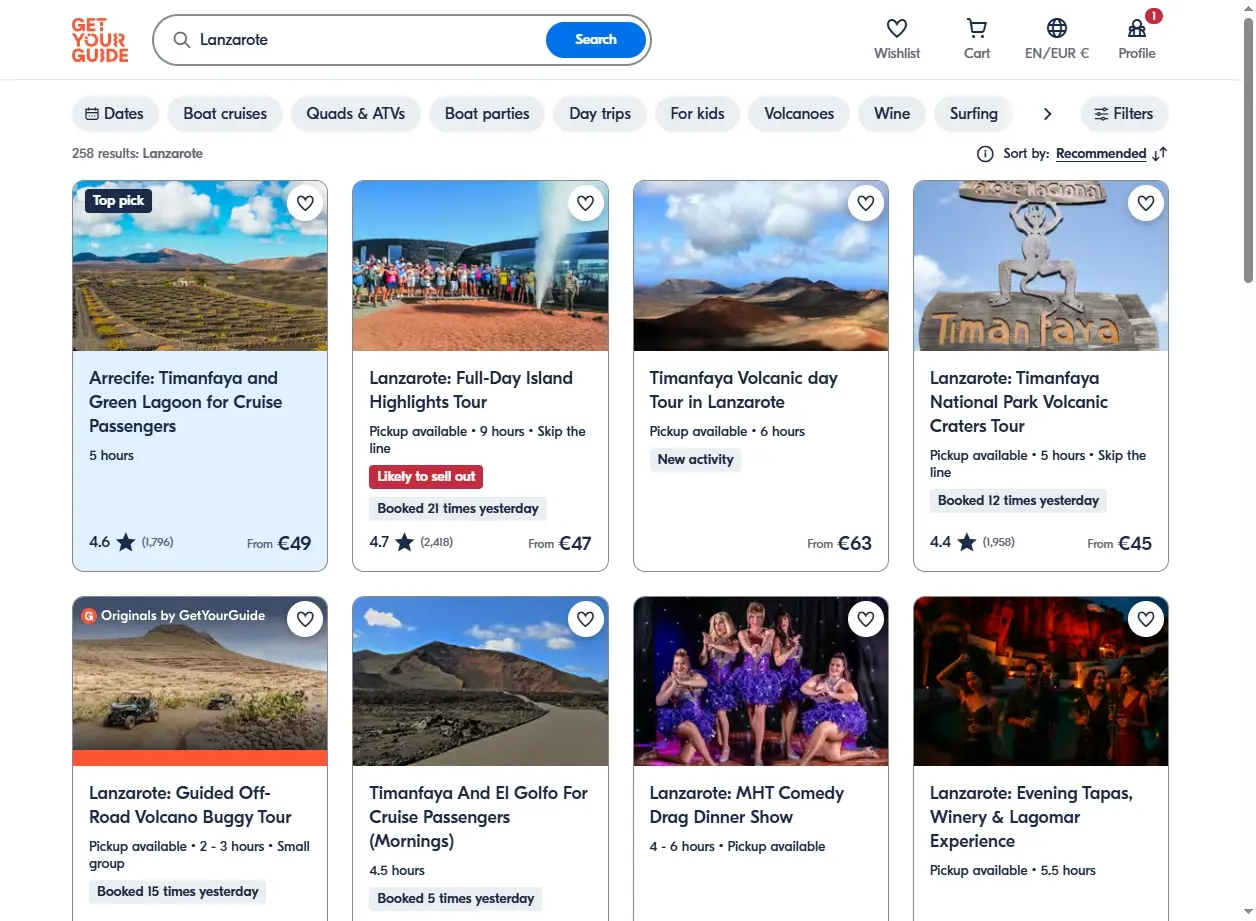The image size is (1256, 921).
Task: Open Timanfaya Volcanic day Tour in Lanzarote
Action: tap(744, 390)
